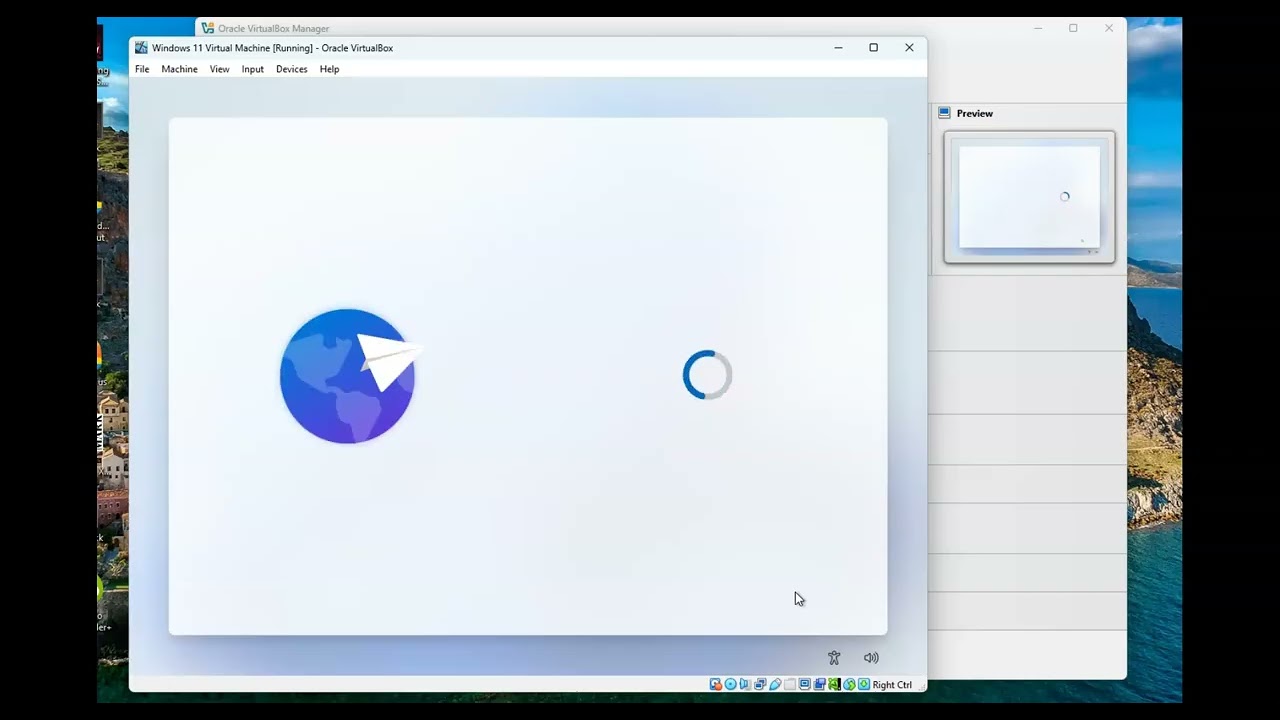1280x720 pixels.
Task: Open the Help menu
Action: tap(329, 69)
